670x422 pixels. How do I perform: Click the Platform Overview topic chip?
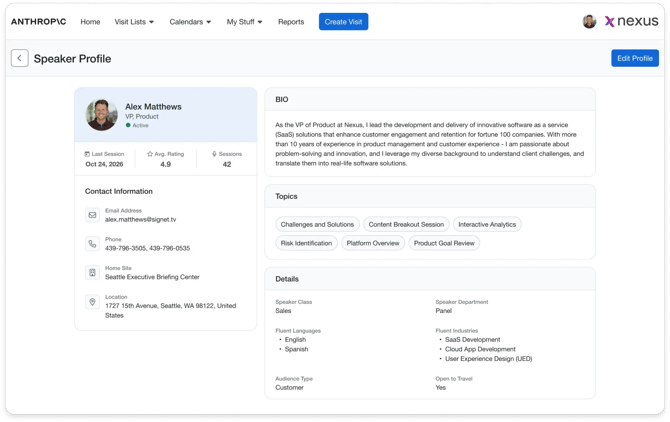(373, 243)
